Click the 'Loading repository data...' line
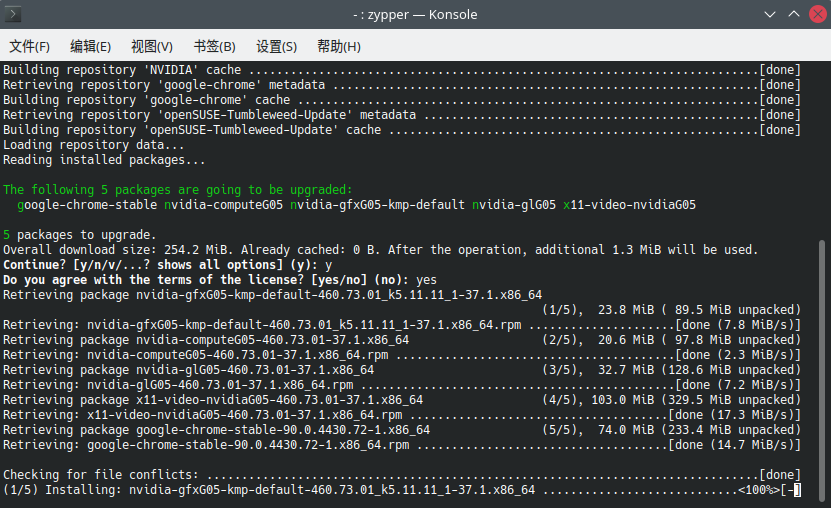Image resolution: width=831 pixels, height=508 pixels. click(x=94, y=145)
